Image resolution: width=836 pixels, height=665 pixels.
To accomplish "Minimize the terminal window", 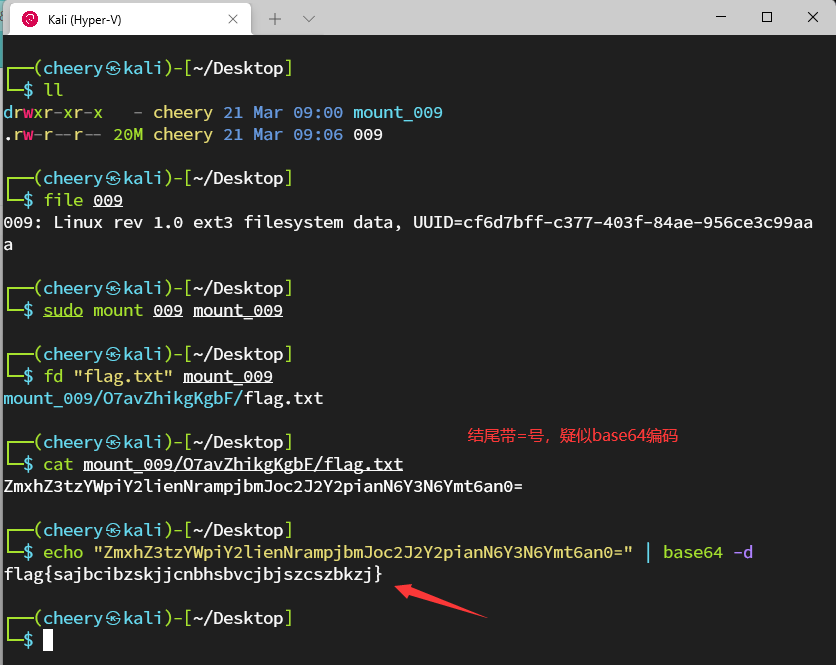I will (721, 17).
